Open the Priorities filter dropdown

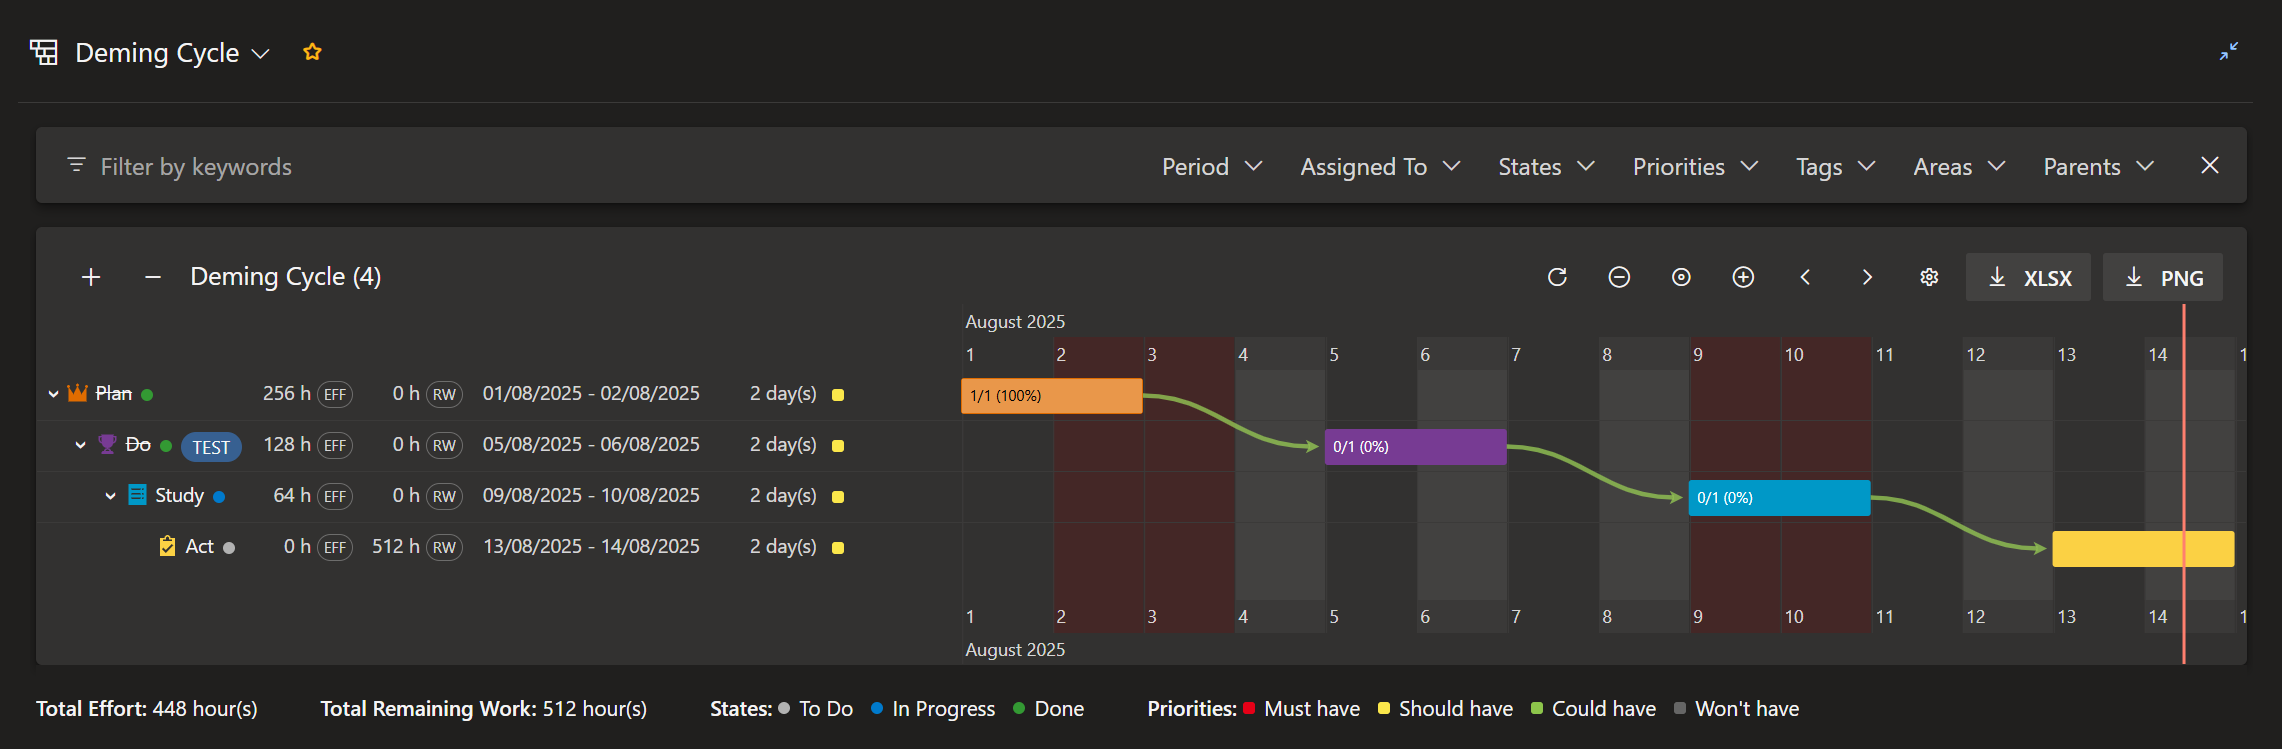[x=1695, y=166]
